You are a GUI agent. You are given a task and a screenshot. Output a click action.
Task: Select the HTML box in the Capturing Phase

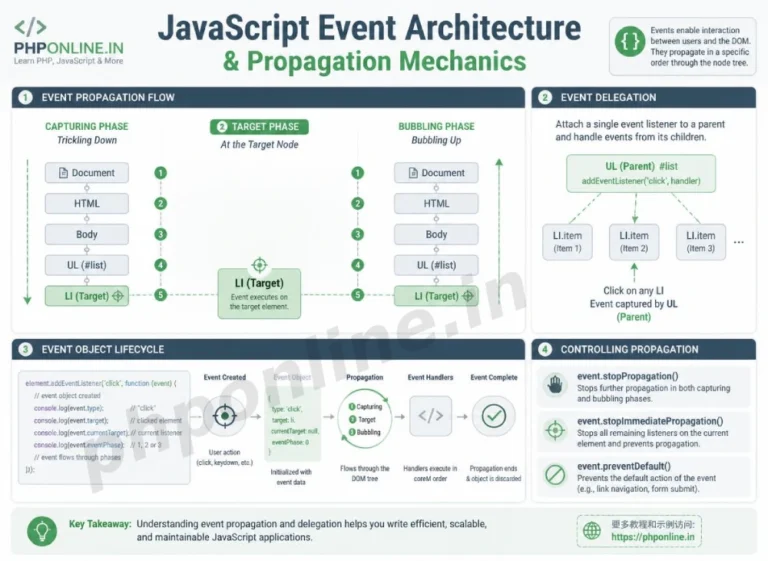(87, 203)
